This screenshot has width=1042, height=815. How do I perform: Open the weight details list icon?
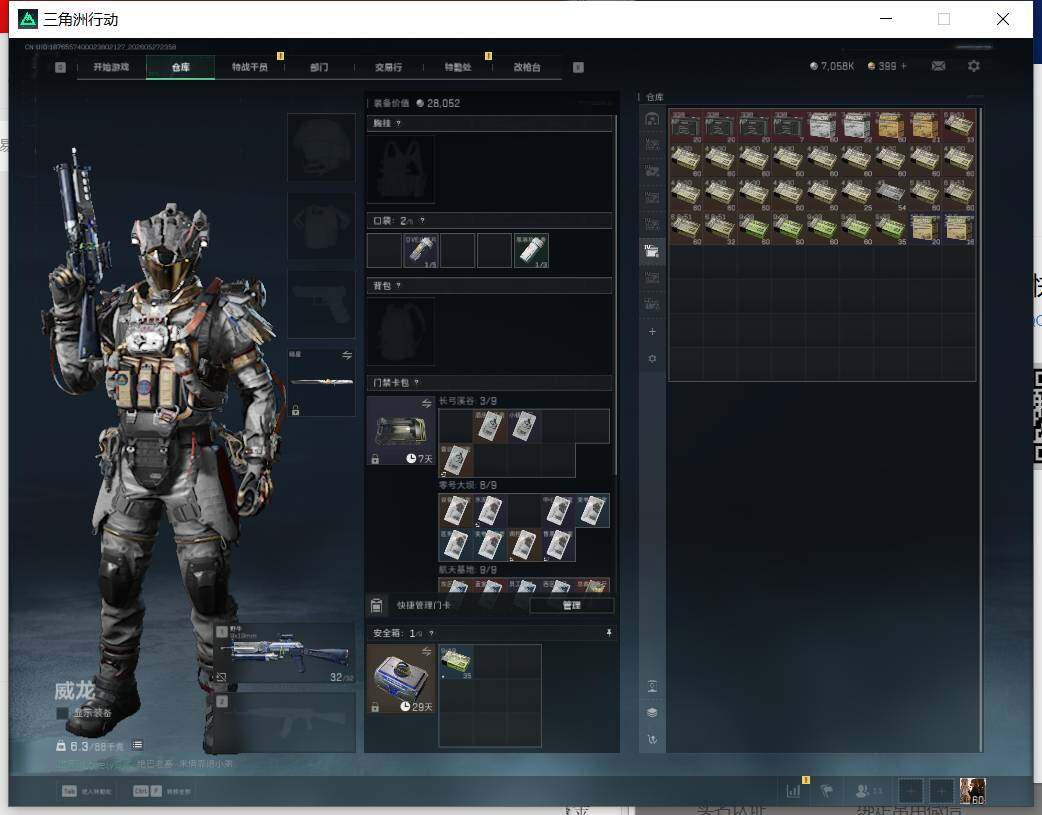(x=137, y=745)
